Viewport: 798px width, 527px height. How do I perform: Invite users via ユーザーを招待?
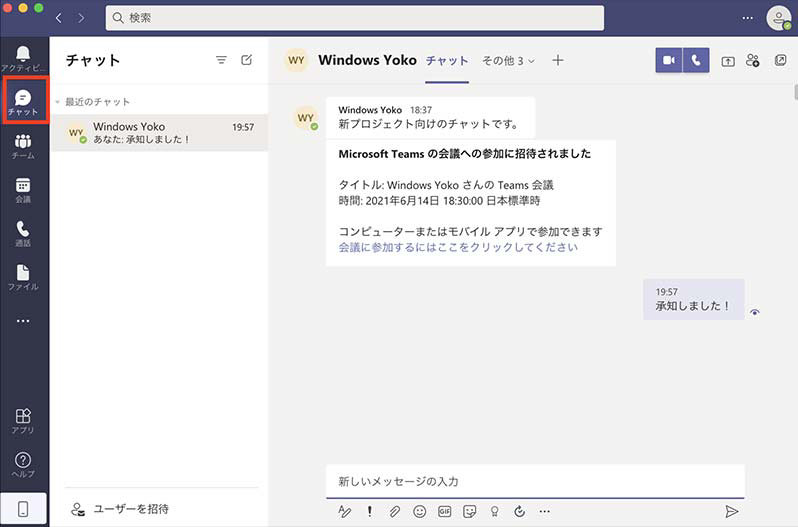click(x=120, y=509)
